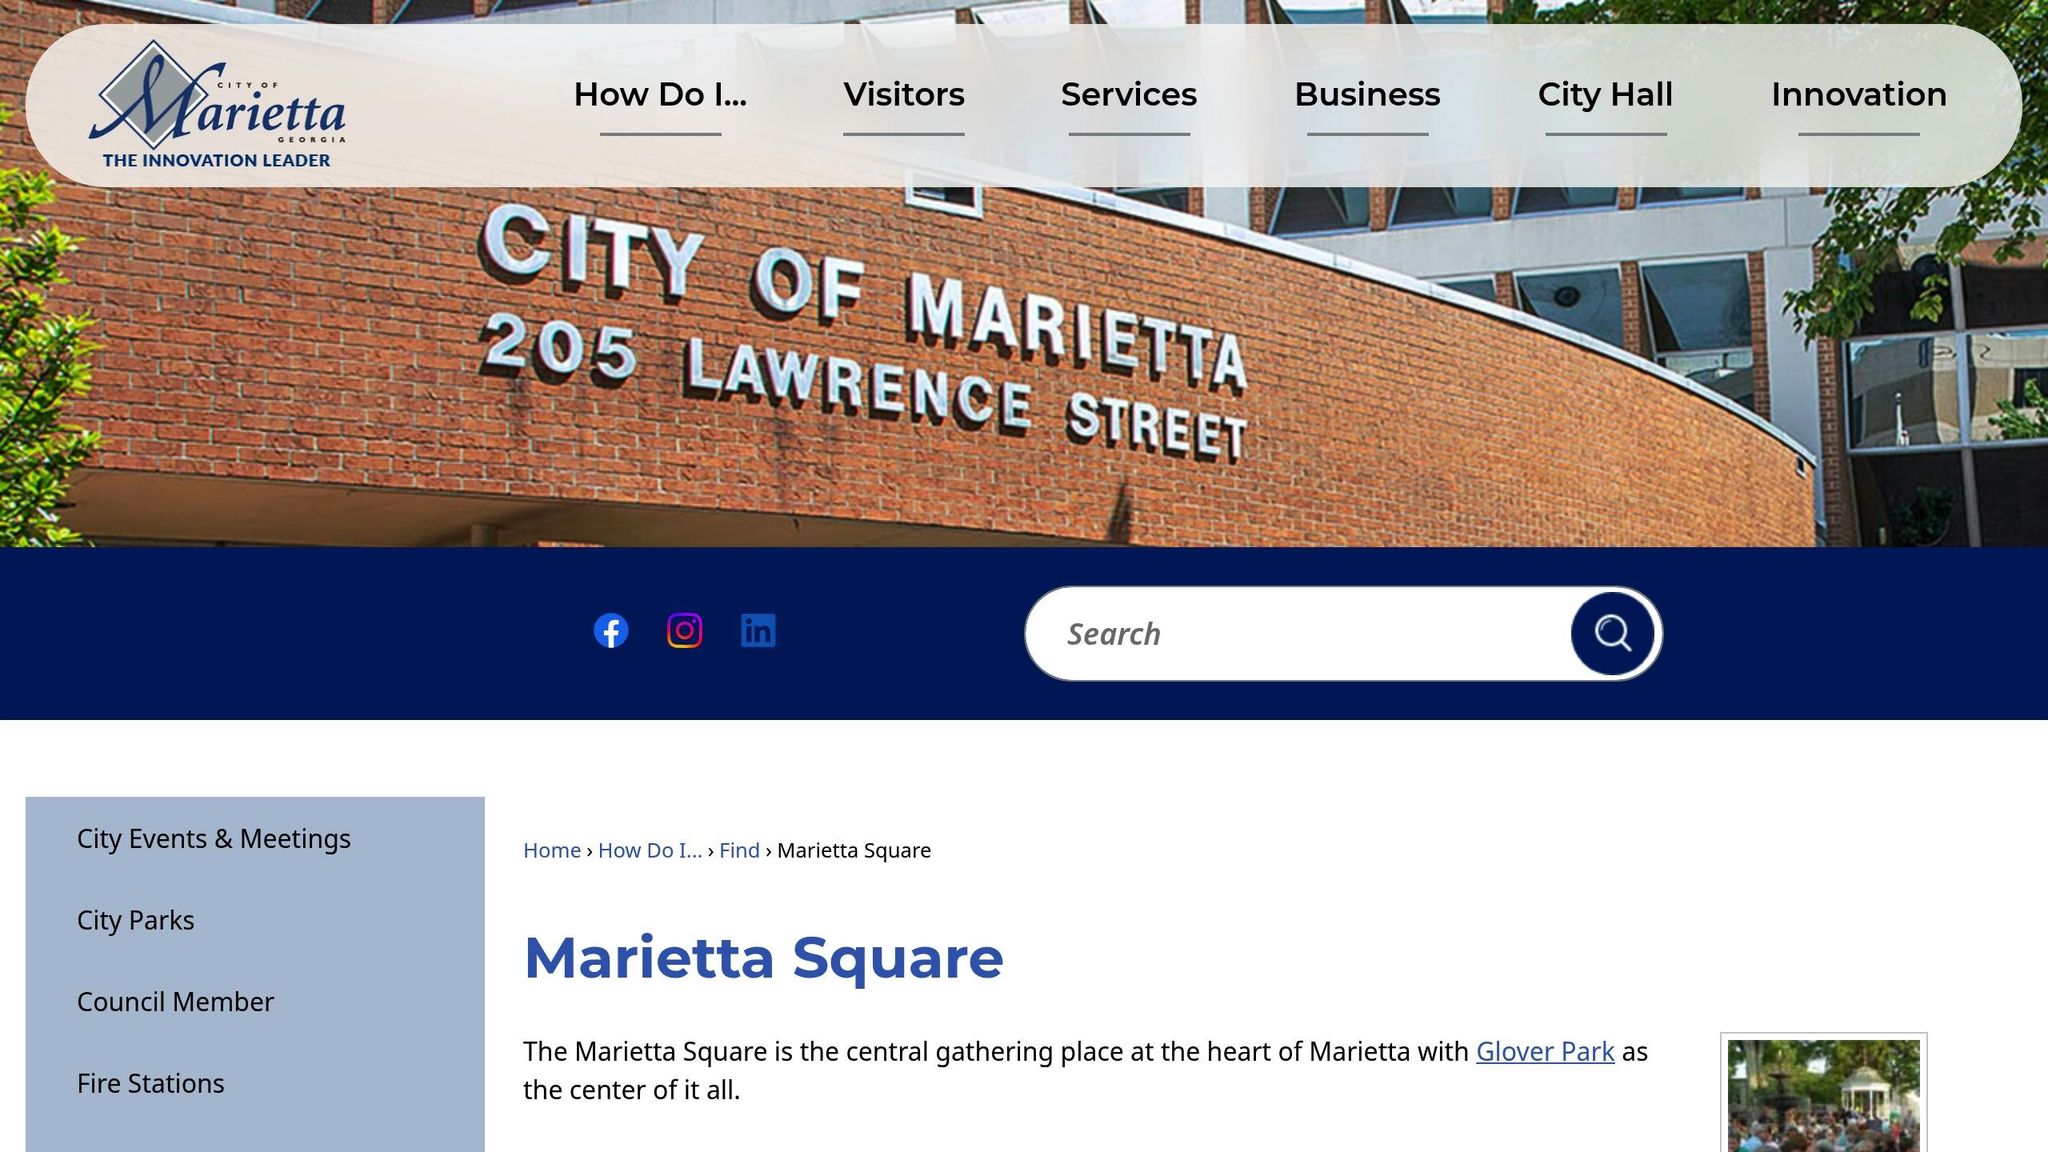This screenshot has width=2048, height=1152.
Task: Follow the Glover Park link
Action: [1545, 1051]
